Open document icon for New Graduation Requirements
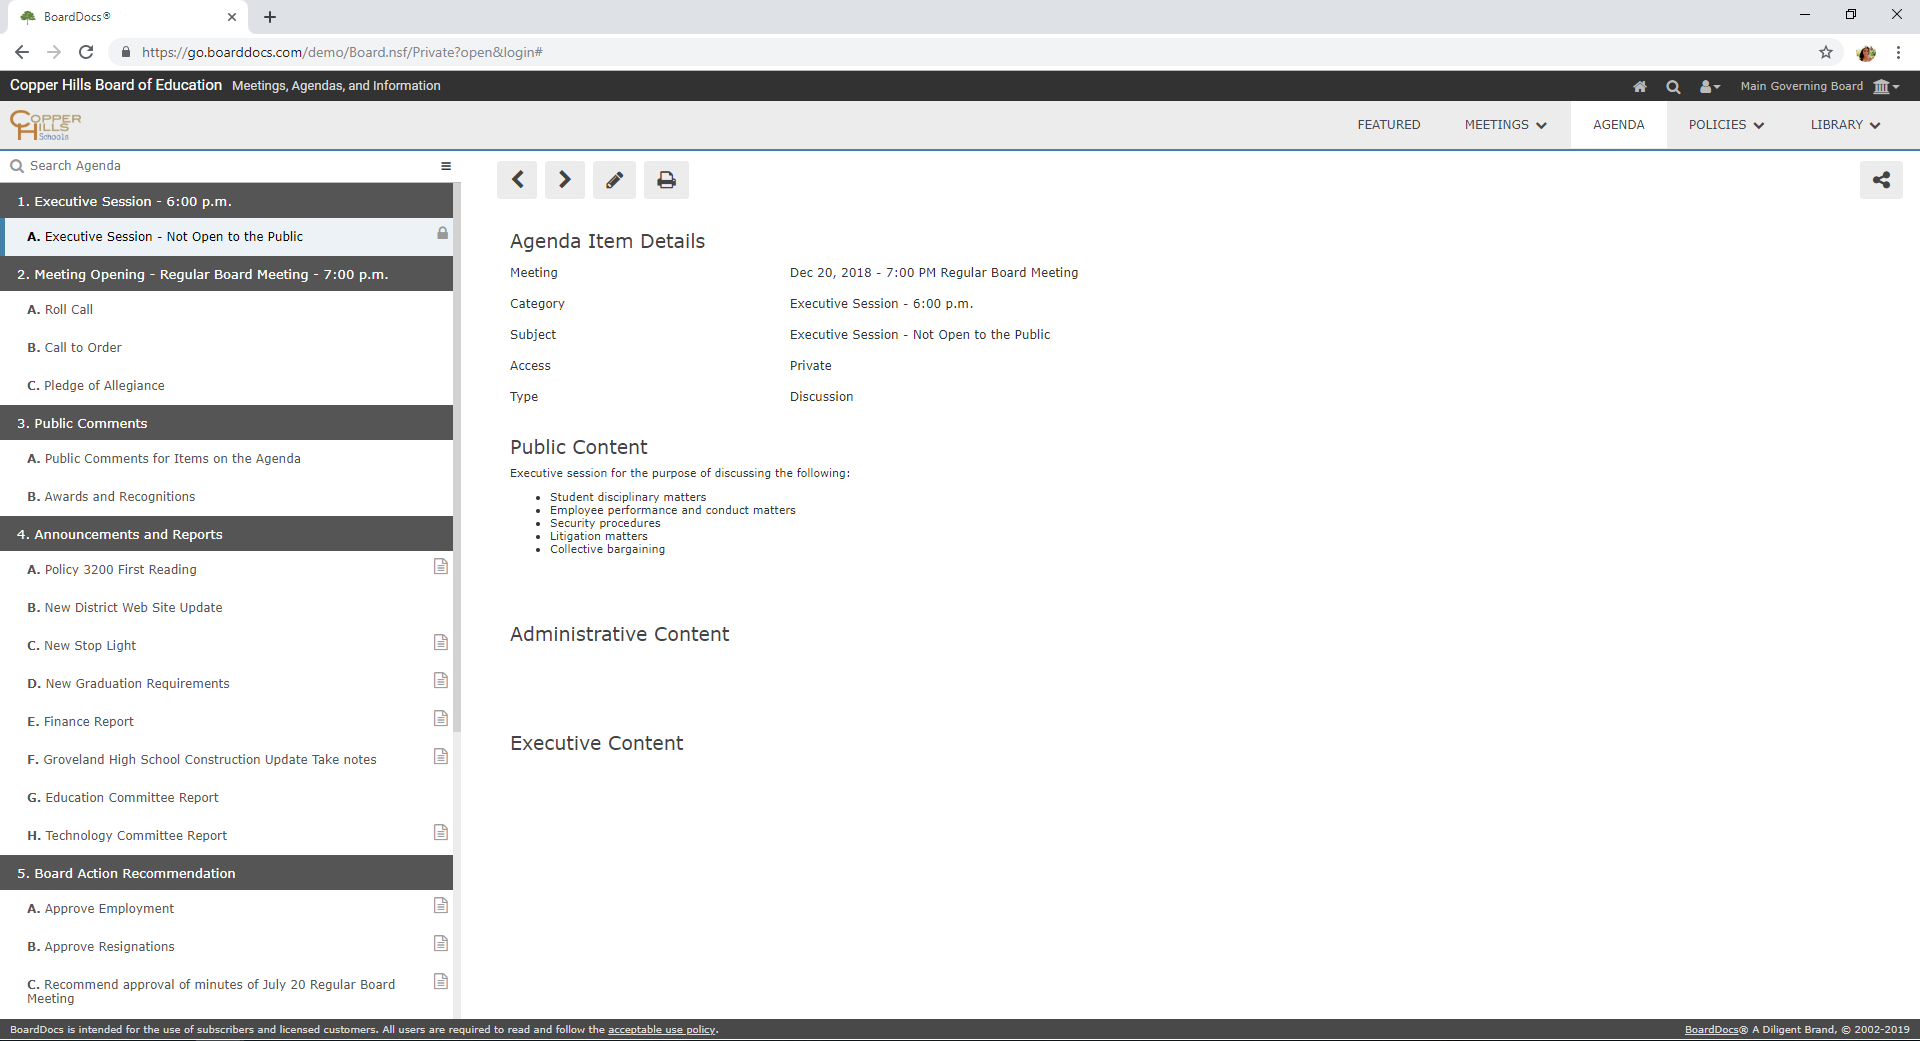The image size is (1920, 1041). [x=440, y=681]
